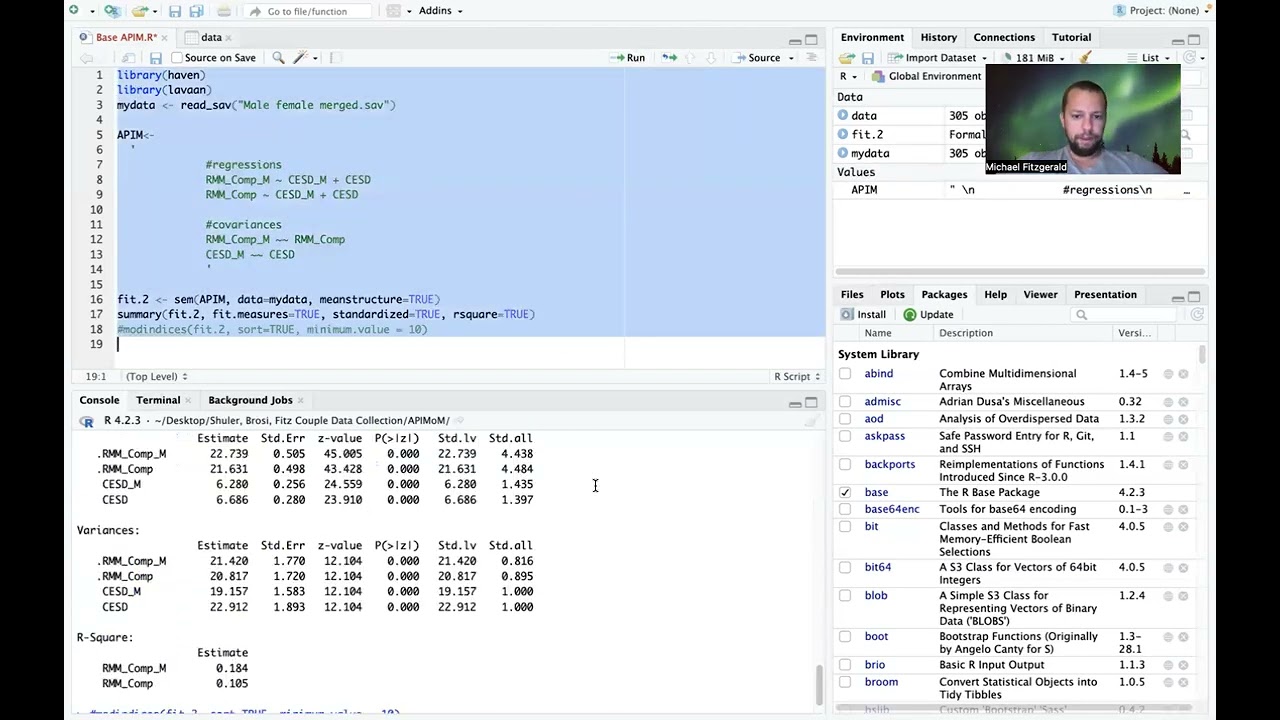1280x720 pixels.
Task: Uncheck the base package checkbox
Action: (x=845, y=493)
